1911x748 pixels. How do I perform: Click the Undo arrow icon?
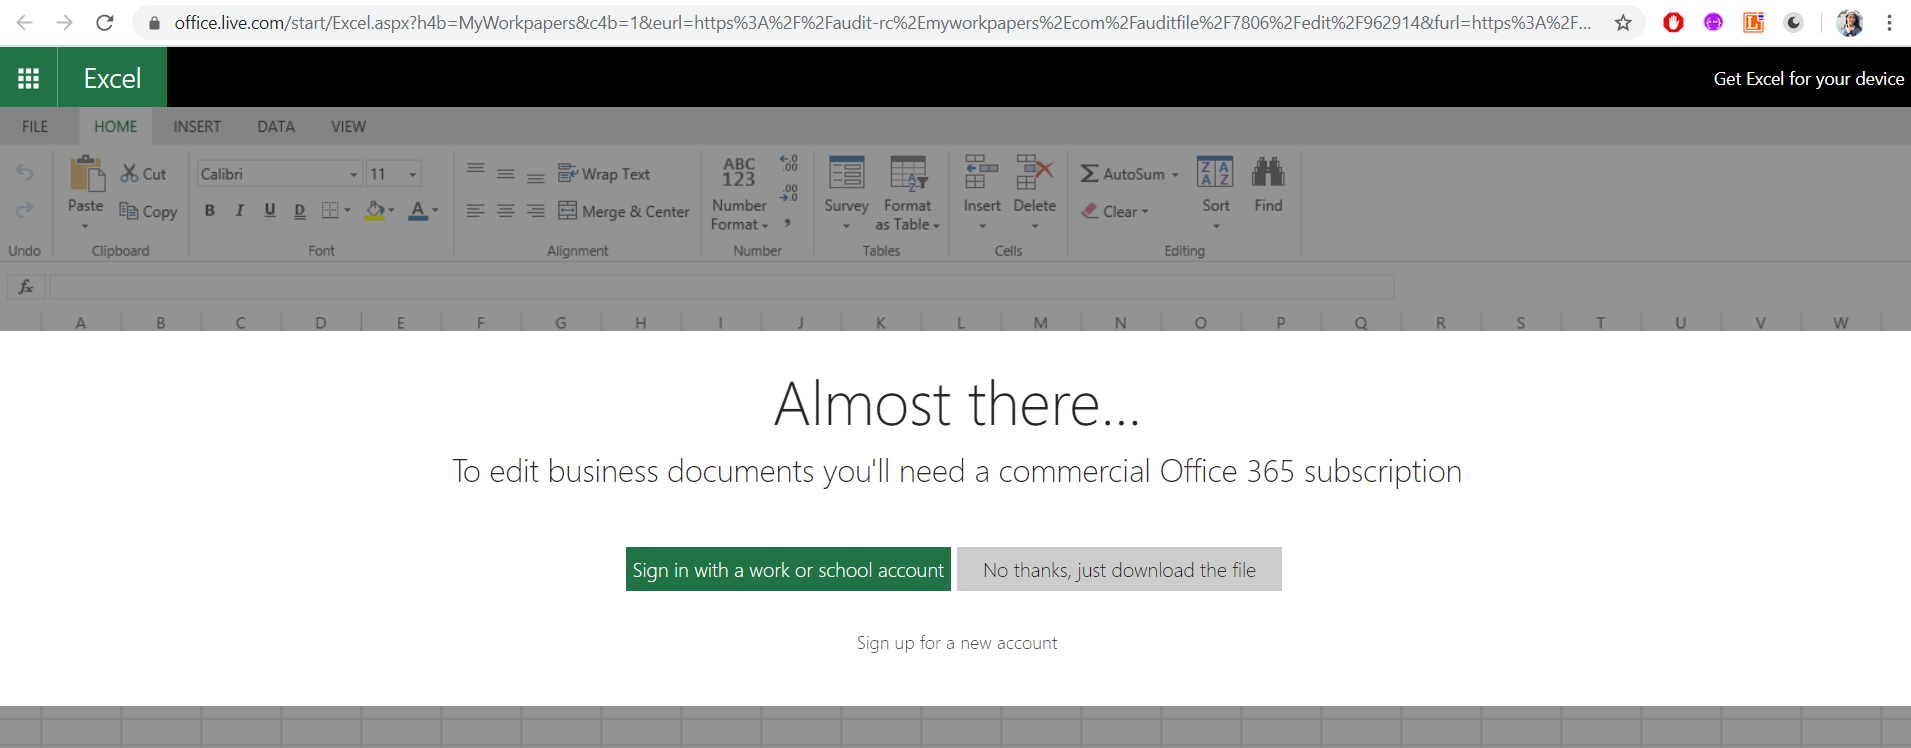coord(25,173)
